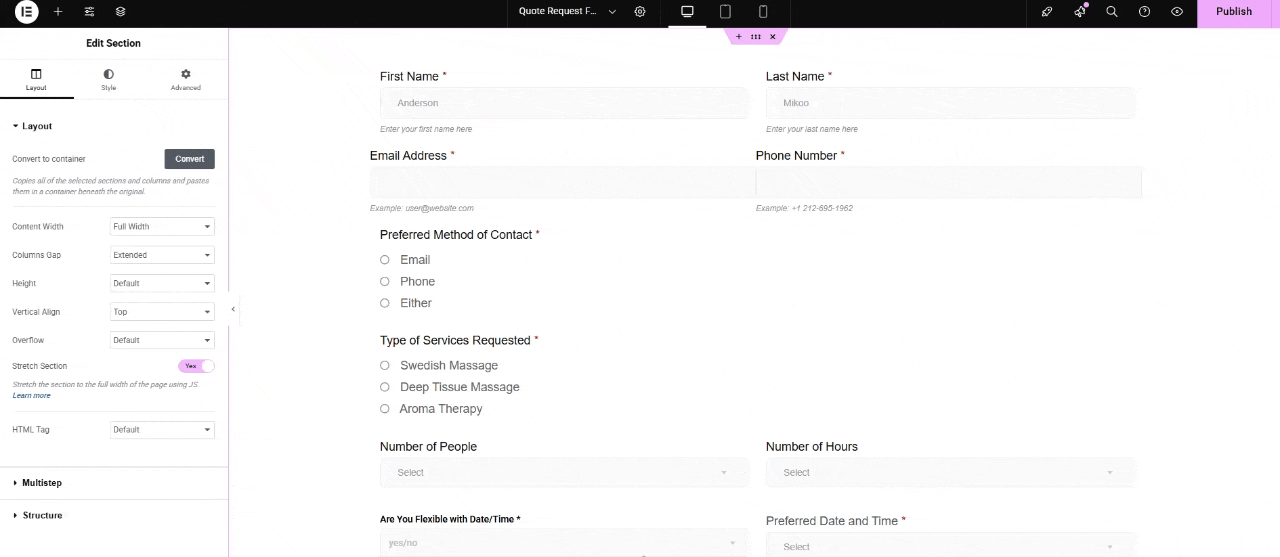Expand the Multistep section
The image size is (1280, 557).
coord(114,483)
